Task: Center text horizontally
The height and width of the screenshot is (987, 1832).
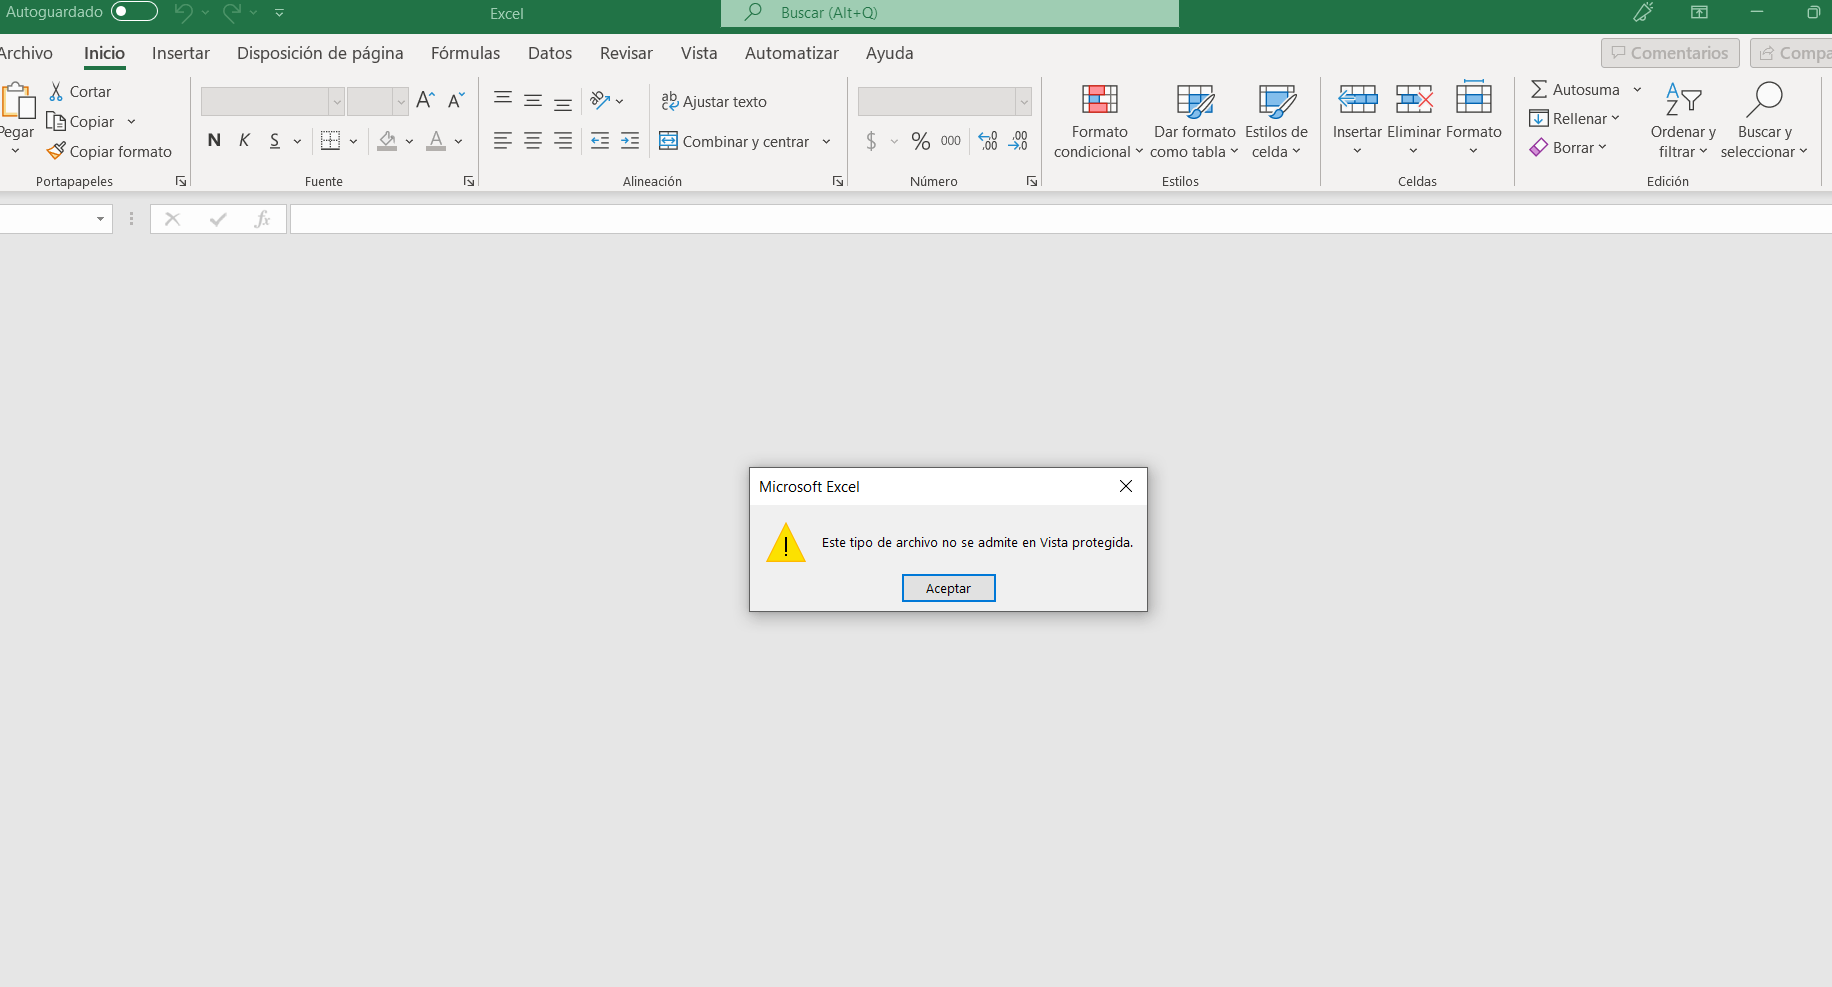Action: [x=533, y=141]
